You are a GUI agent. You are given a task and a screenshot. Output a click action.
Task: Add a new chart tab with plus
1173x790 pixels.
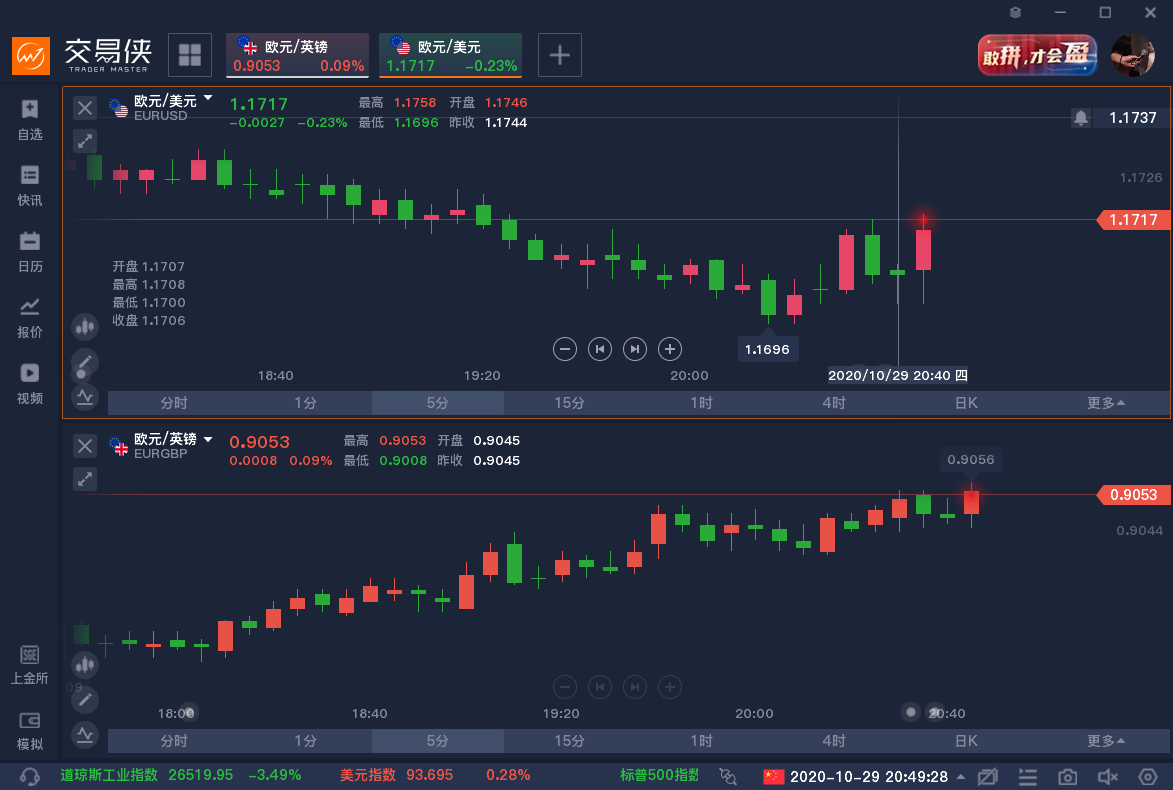click(x=560, y=55)
